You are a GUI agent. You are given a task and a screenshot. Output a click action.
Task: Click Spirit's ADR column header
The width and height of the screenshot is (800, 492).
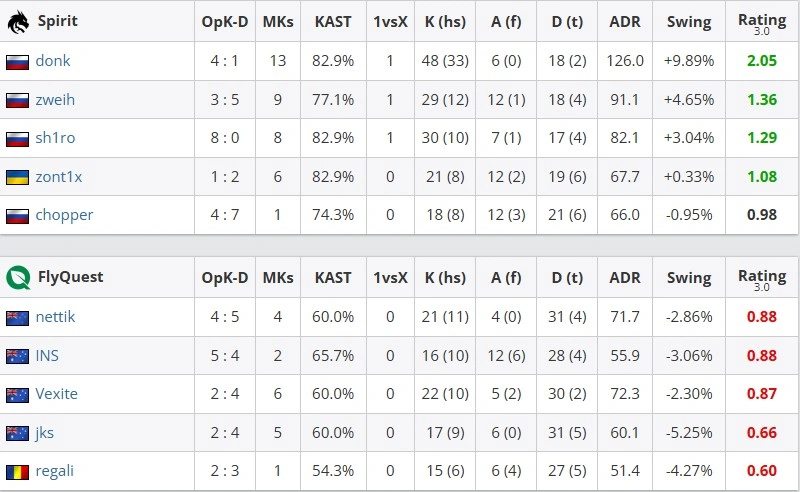click(625, 22)
